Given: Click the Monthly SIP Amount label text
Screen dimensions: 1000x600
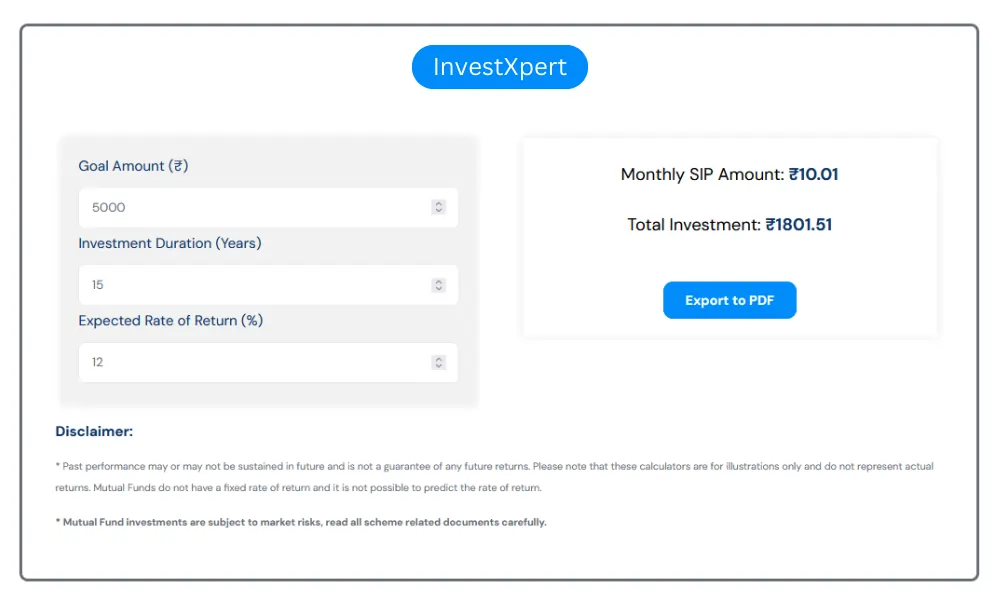Looking at the screenshot, I should 702,174.
